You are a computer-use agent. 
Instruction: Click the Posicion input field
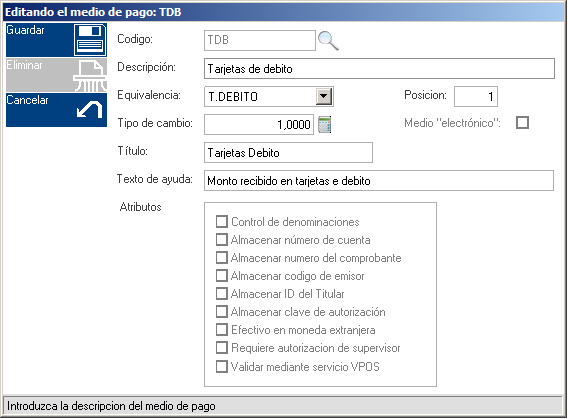(476, 96)
